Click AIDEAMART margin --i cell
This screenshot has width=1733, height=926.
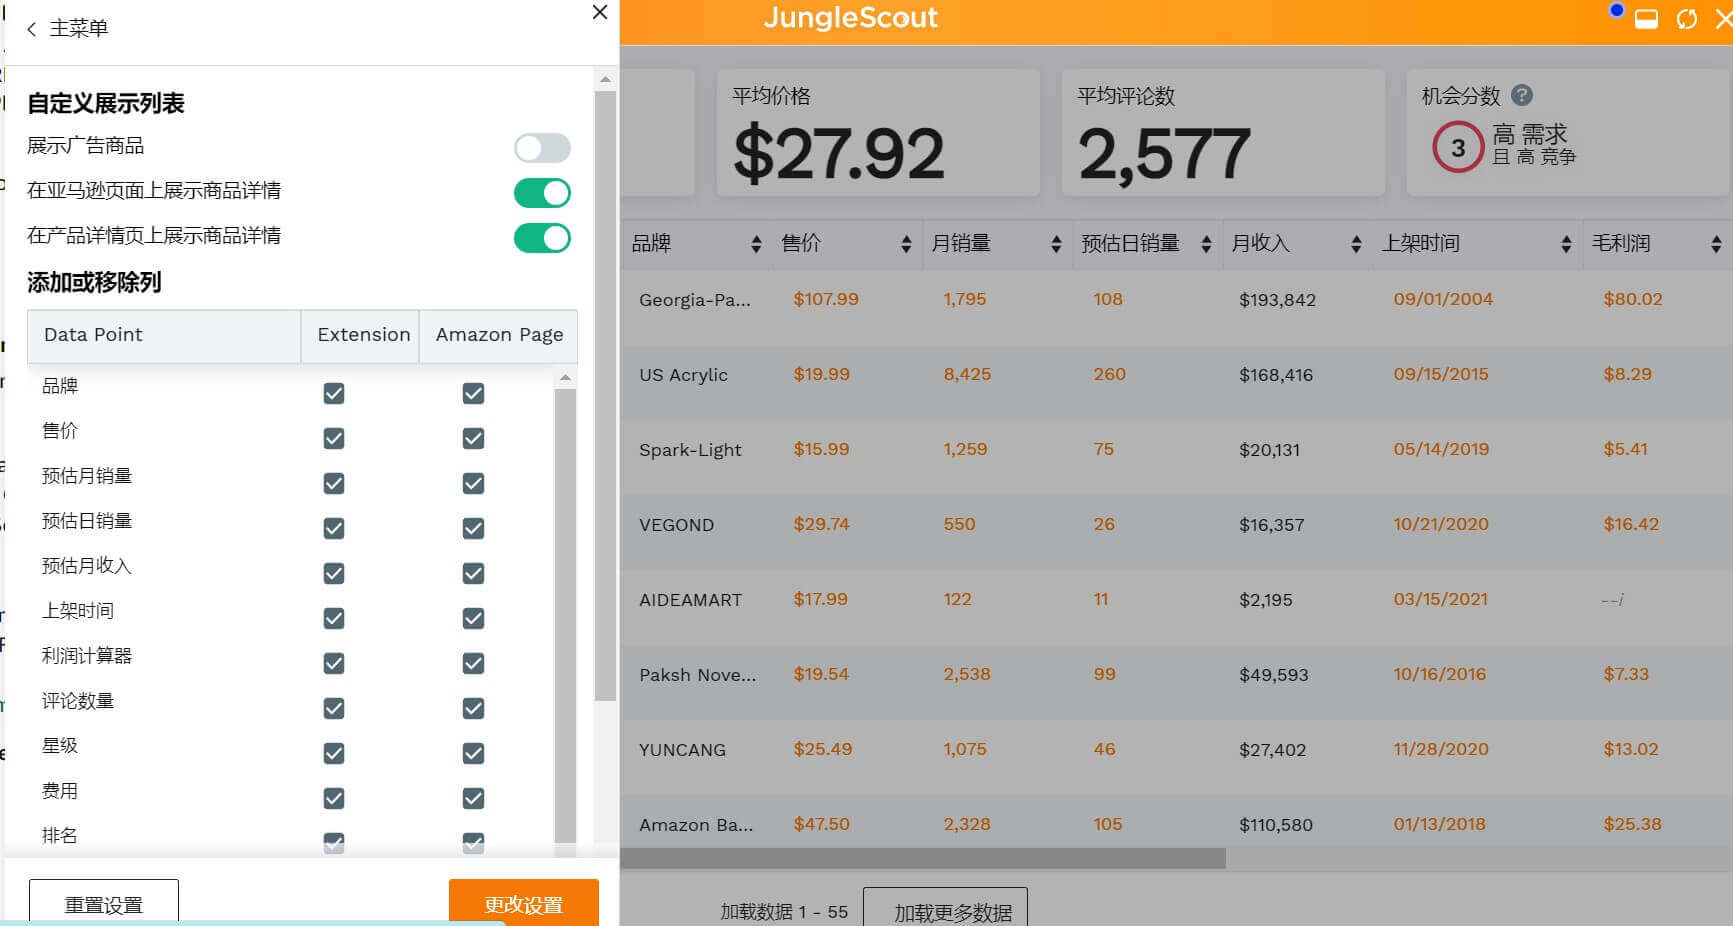(x=1612, y=600)
